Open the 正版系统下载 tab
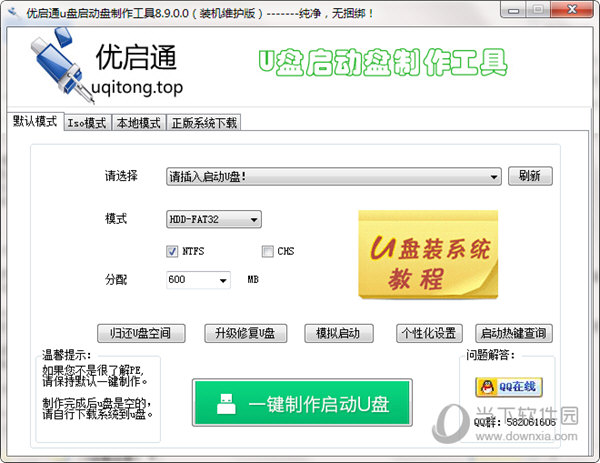The image size is (600, 463). (x=204, y=123)
